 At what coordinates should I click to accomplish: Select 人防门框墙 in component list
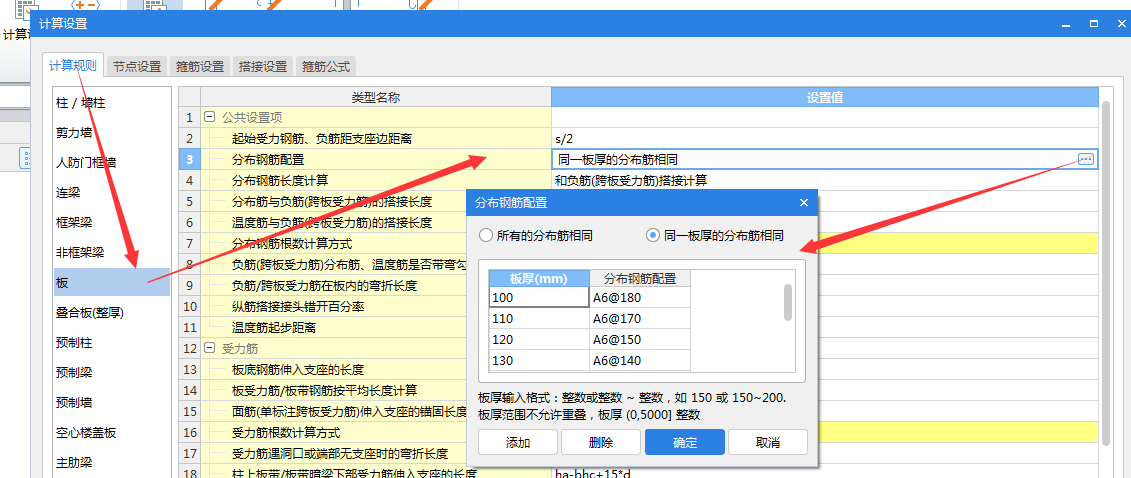click(112, 163)
